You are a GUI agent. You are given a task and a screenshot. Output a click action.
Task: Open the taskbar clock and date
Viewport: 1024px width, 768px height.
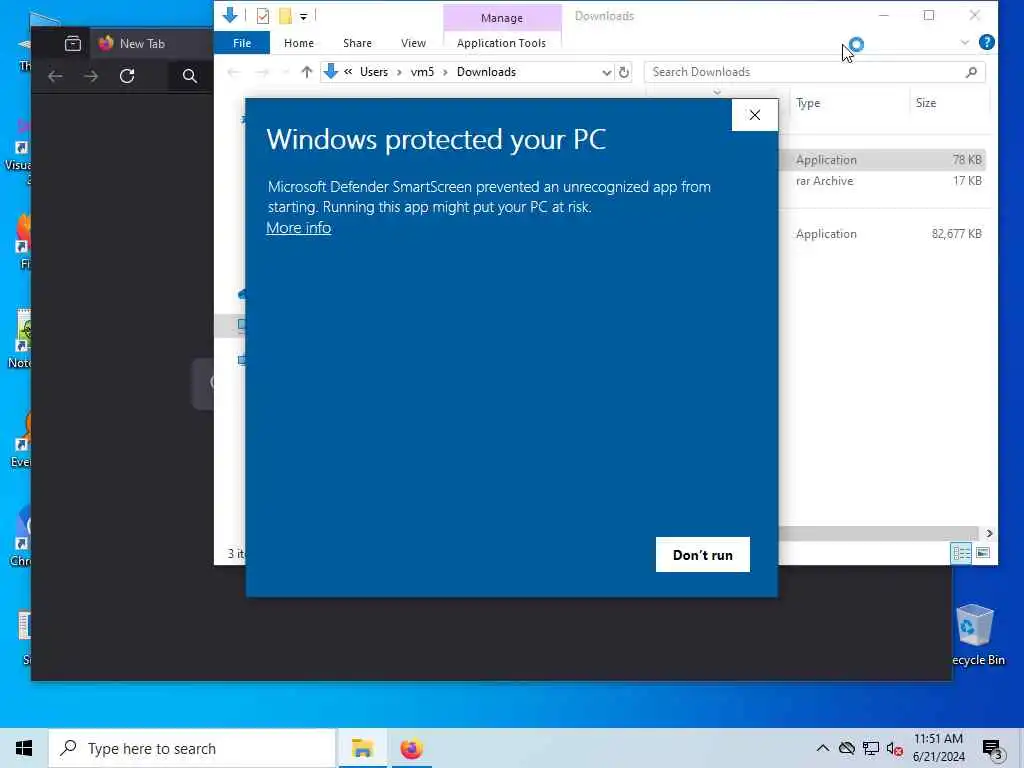point(938,748)
